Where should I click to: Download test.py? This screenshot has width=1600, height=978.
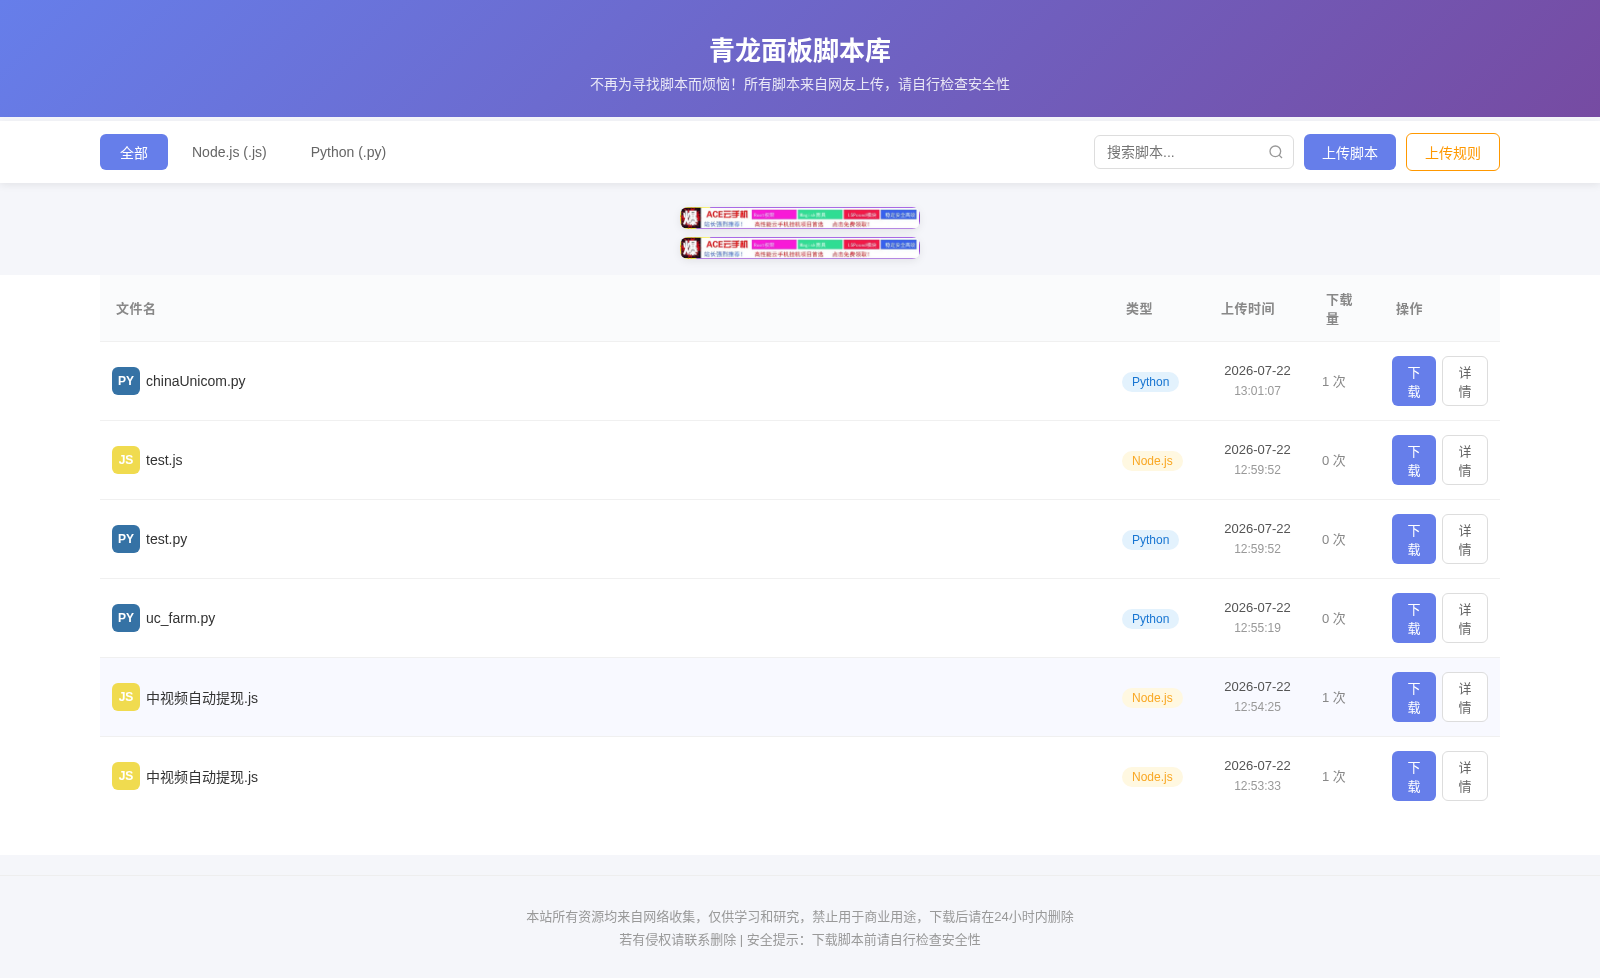1414,539
